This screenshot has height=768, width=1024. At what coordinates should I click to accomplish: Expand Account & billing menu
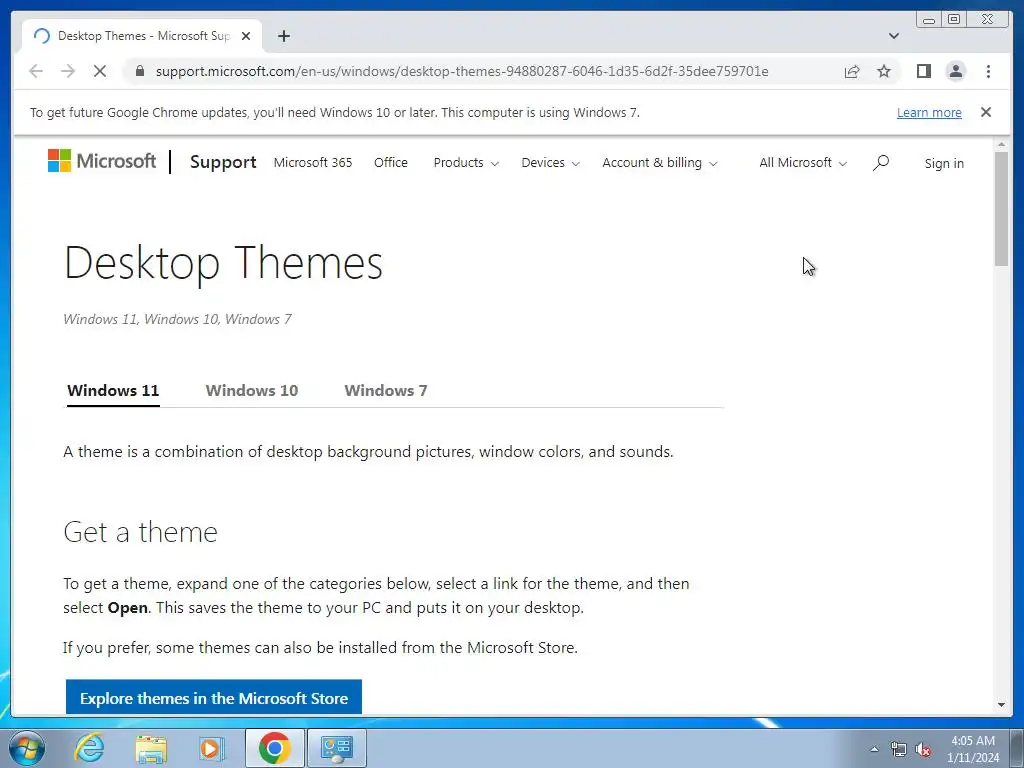point(660,163)
